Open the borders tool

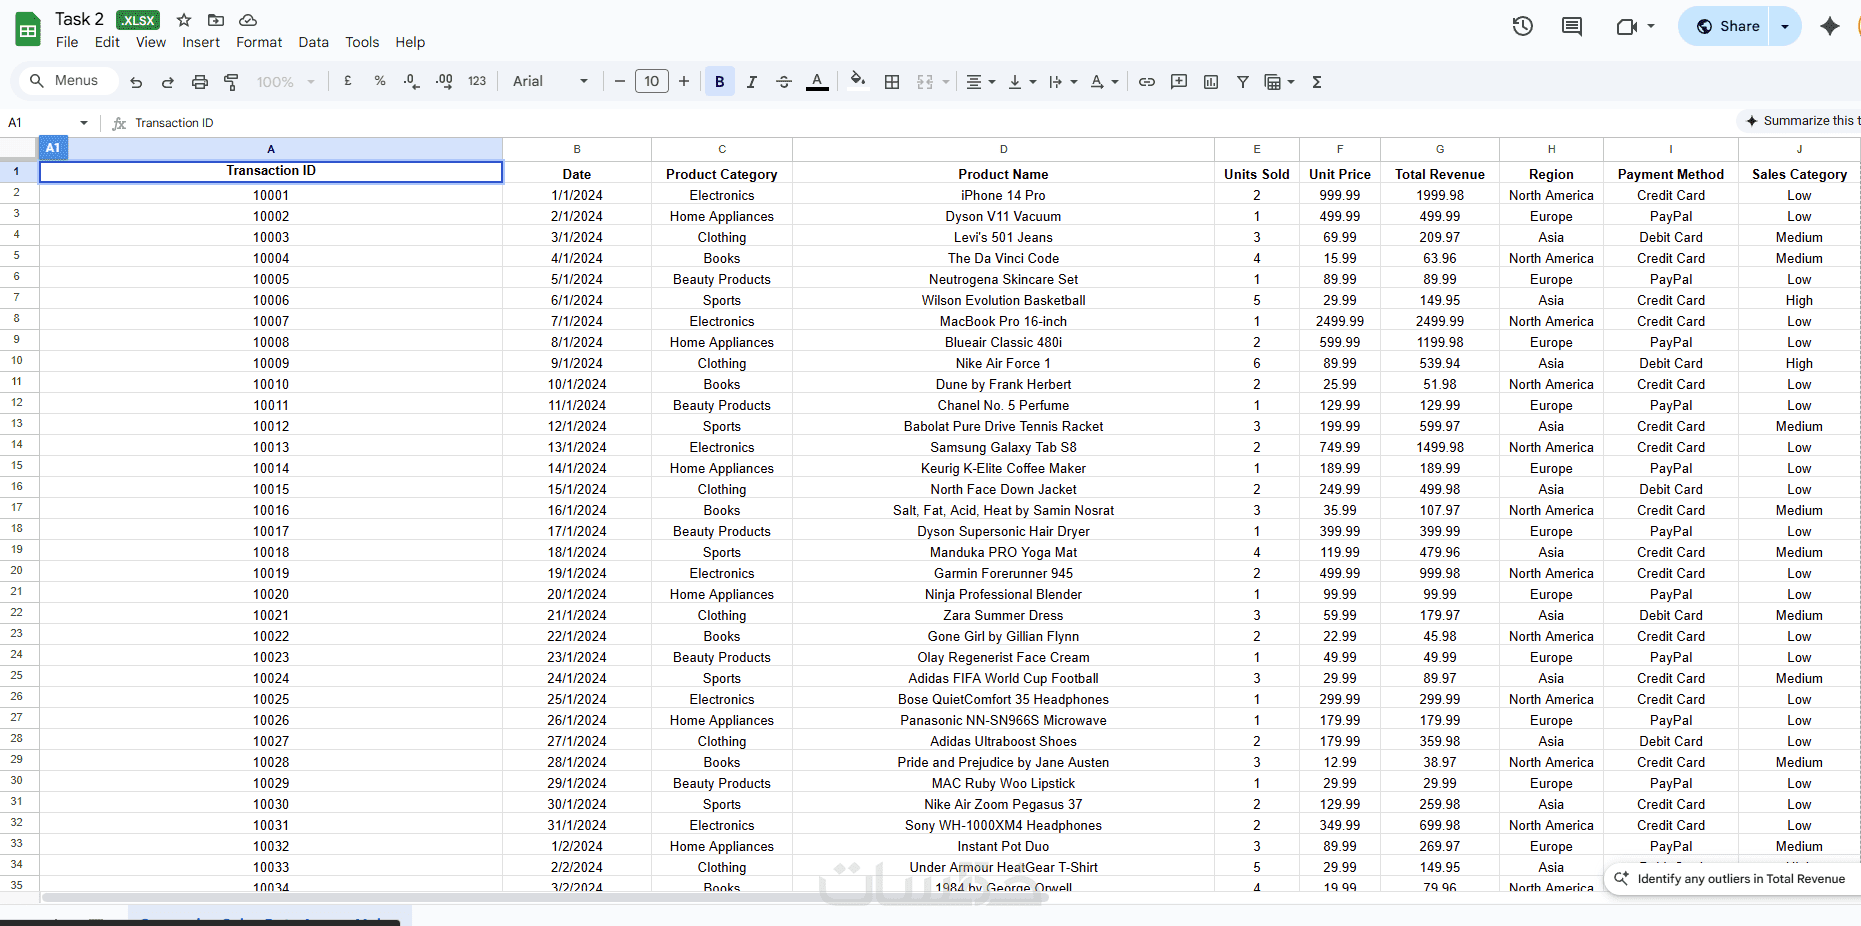coord(892,82)
